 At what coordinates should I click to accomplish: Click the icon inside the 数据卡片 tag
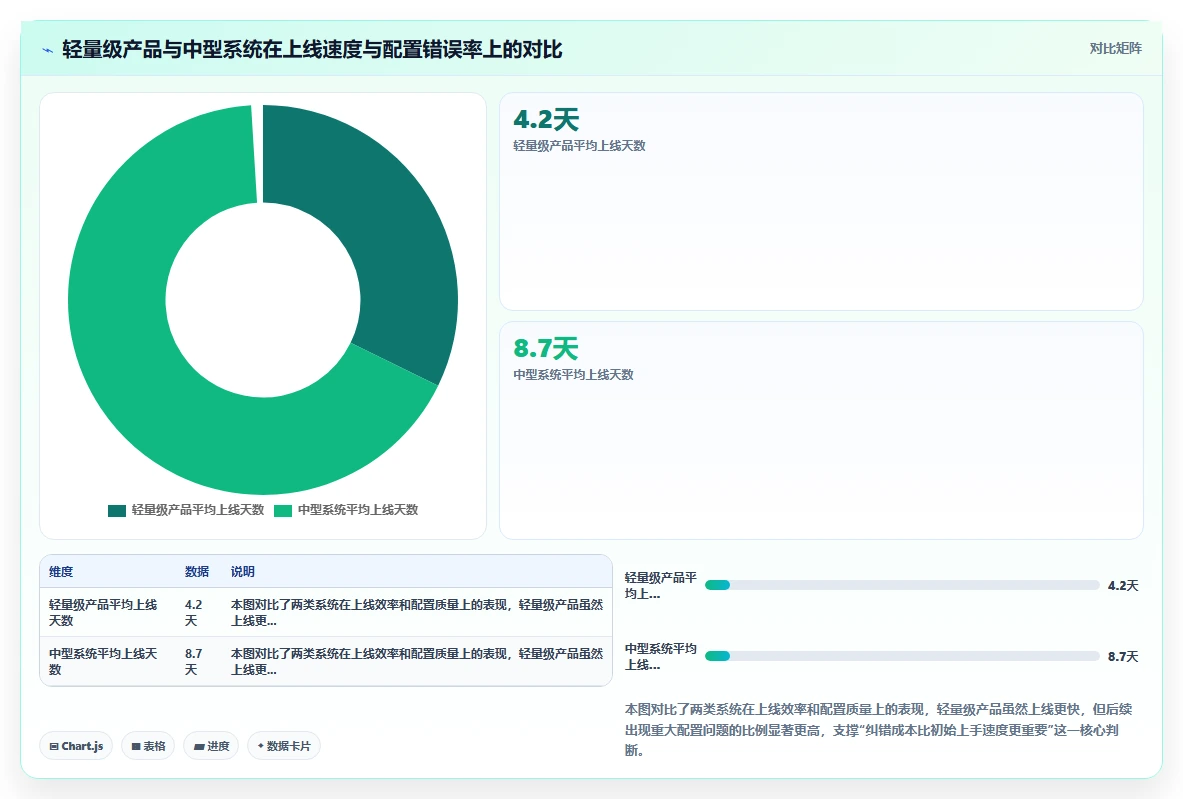coord(260,746)
